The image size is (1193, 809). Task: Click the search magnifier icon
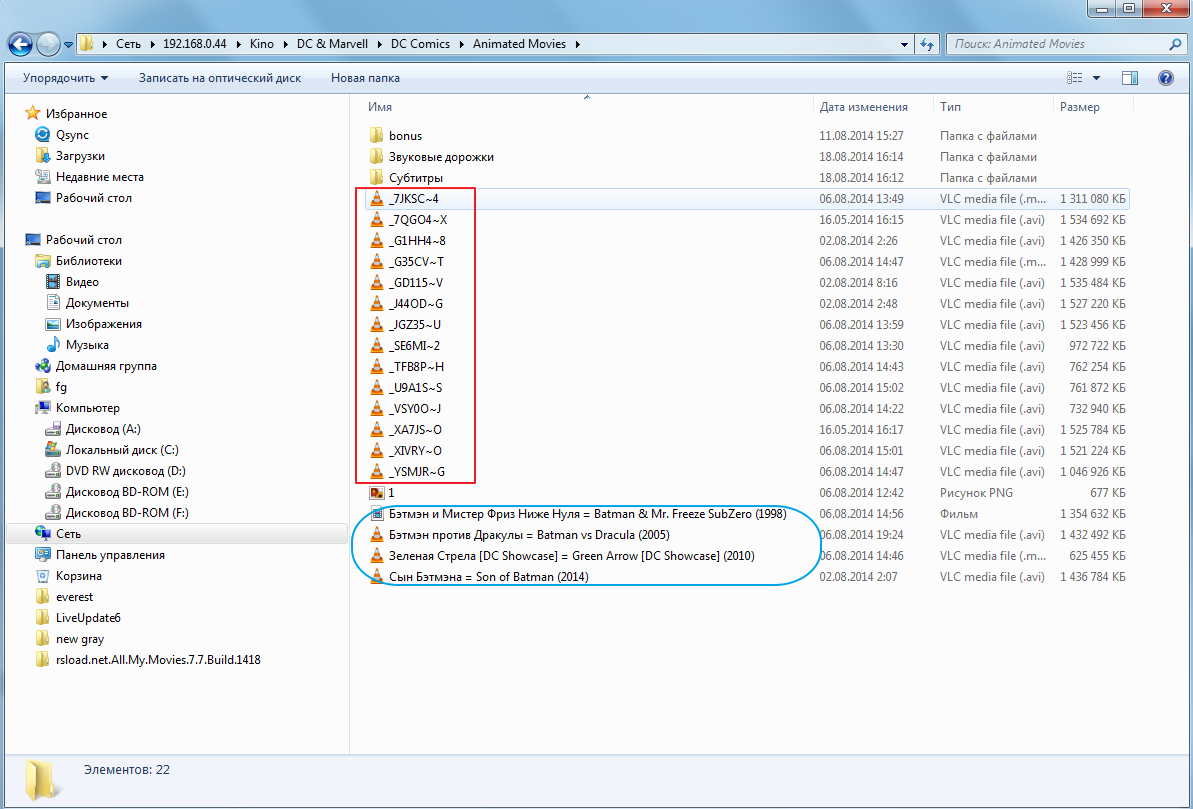(1175, 44)
